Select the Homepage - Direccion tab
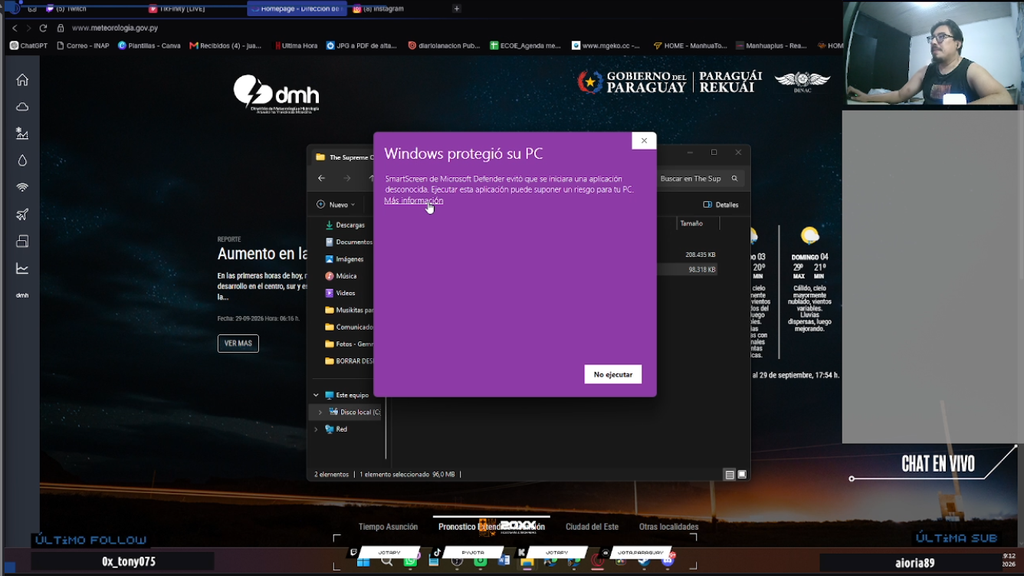 [x=297, y=8]
